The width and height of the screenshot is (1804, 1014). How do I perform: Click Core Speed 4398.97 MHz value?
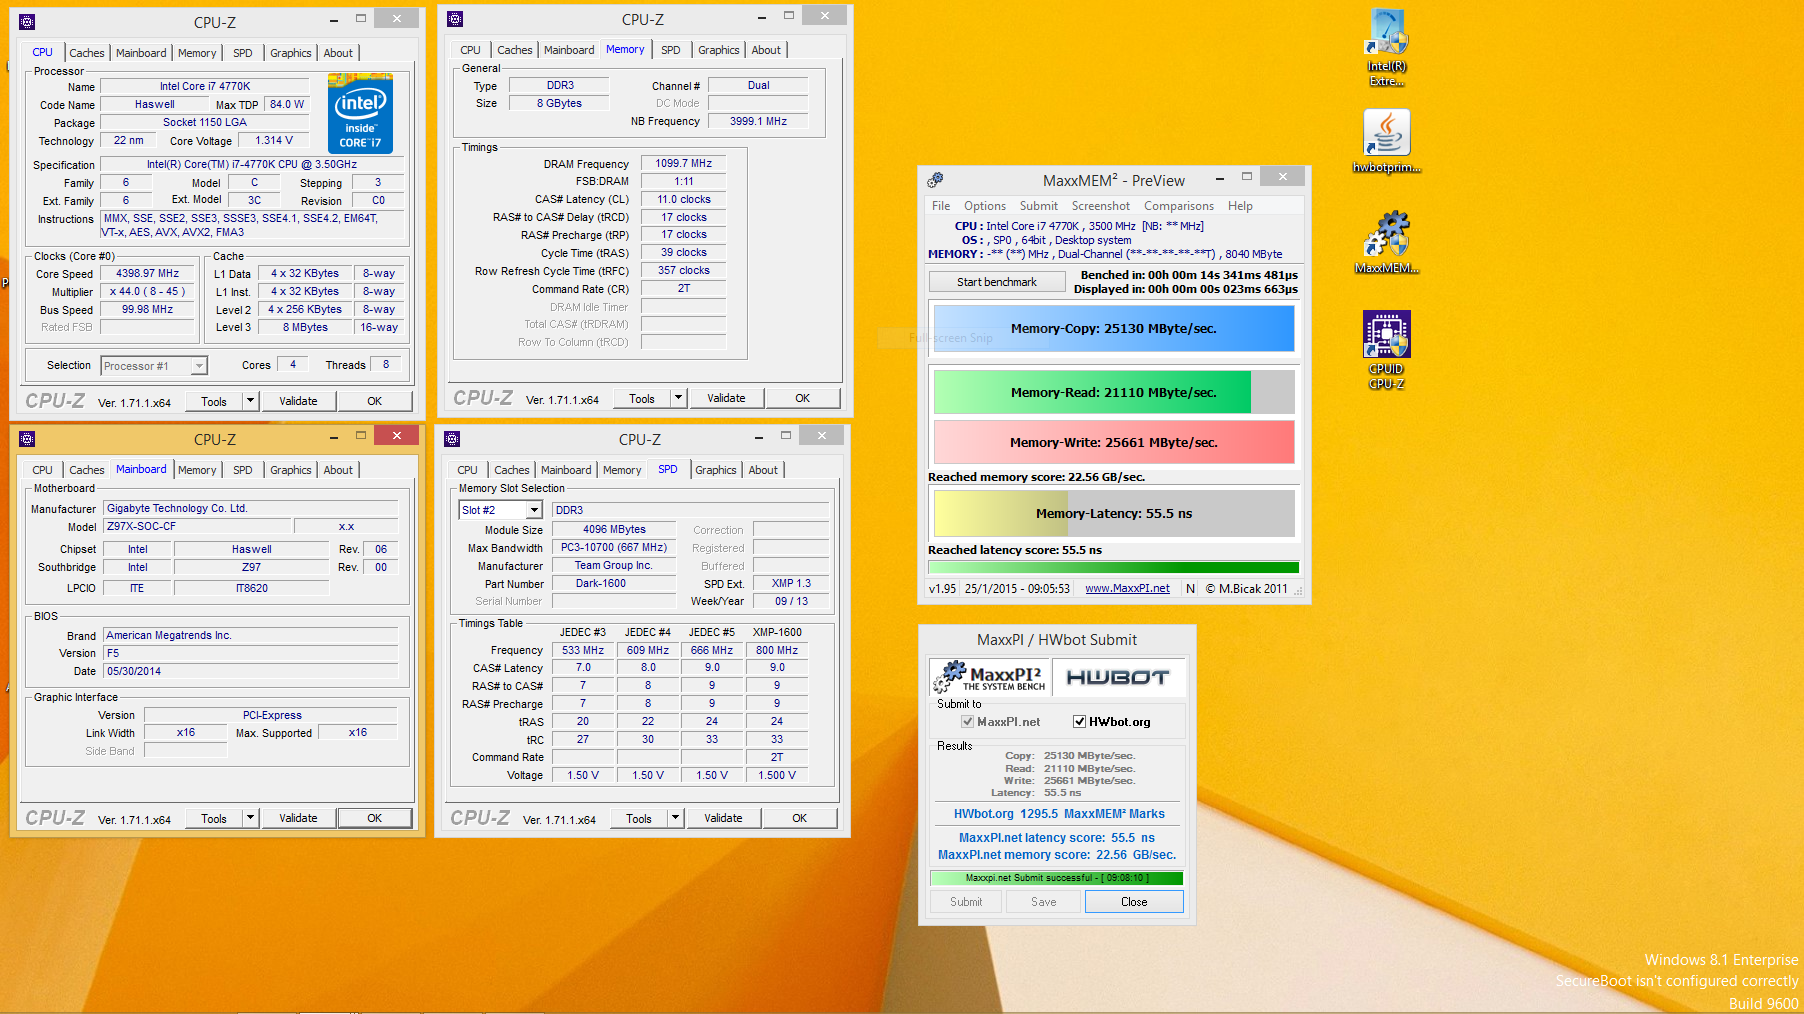point(147,273)
